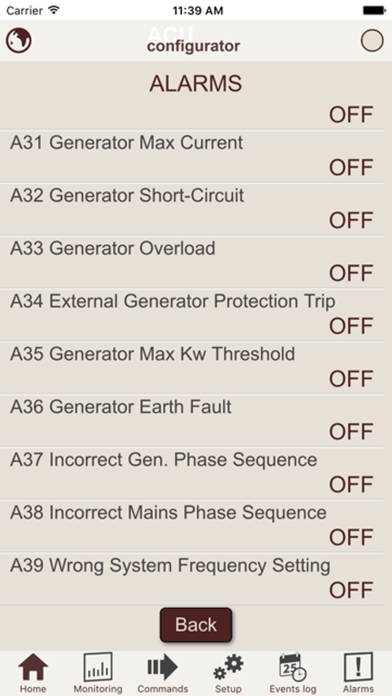
Task: Tap the Back button
Action: click(196, 625)
